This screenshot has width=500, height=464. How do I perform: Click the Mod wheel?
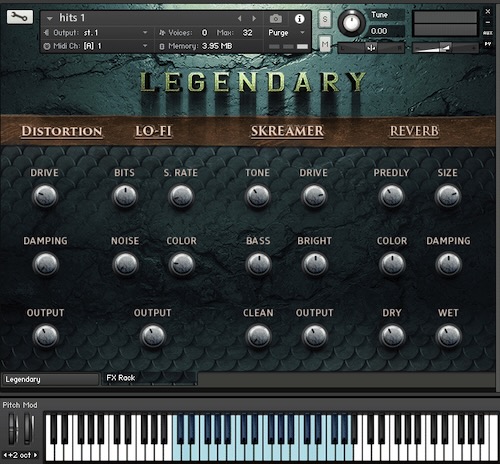tap(28, 428)
